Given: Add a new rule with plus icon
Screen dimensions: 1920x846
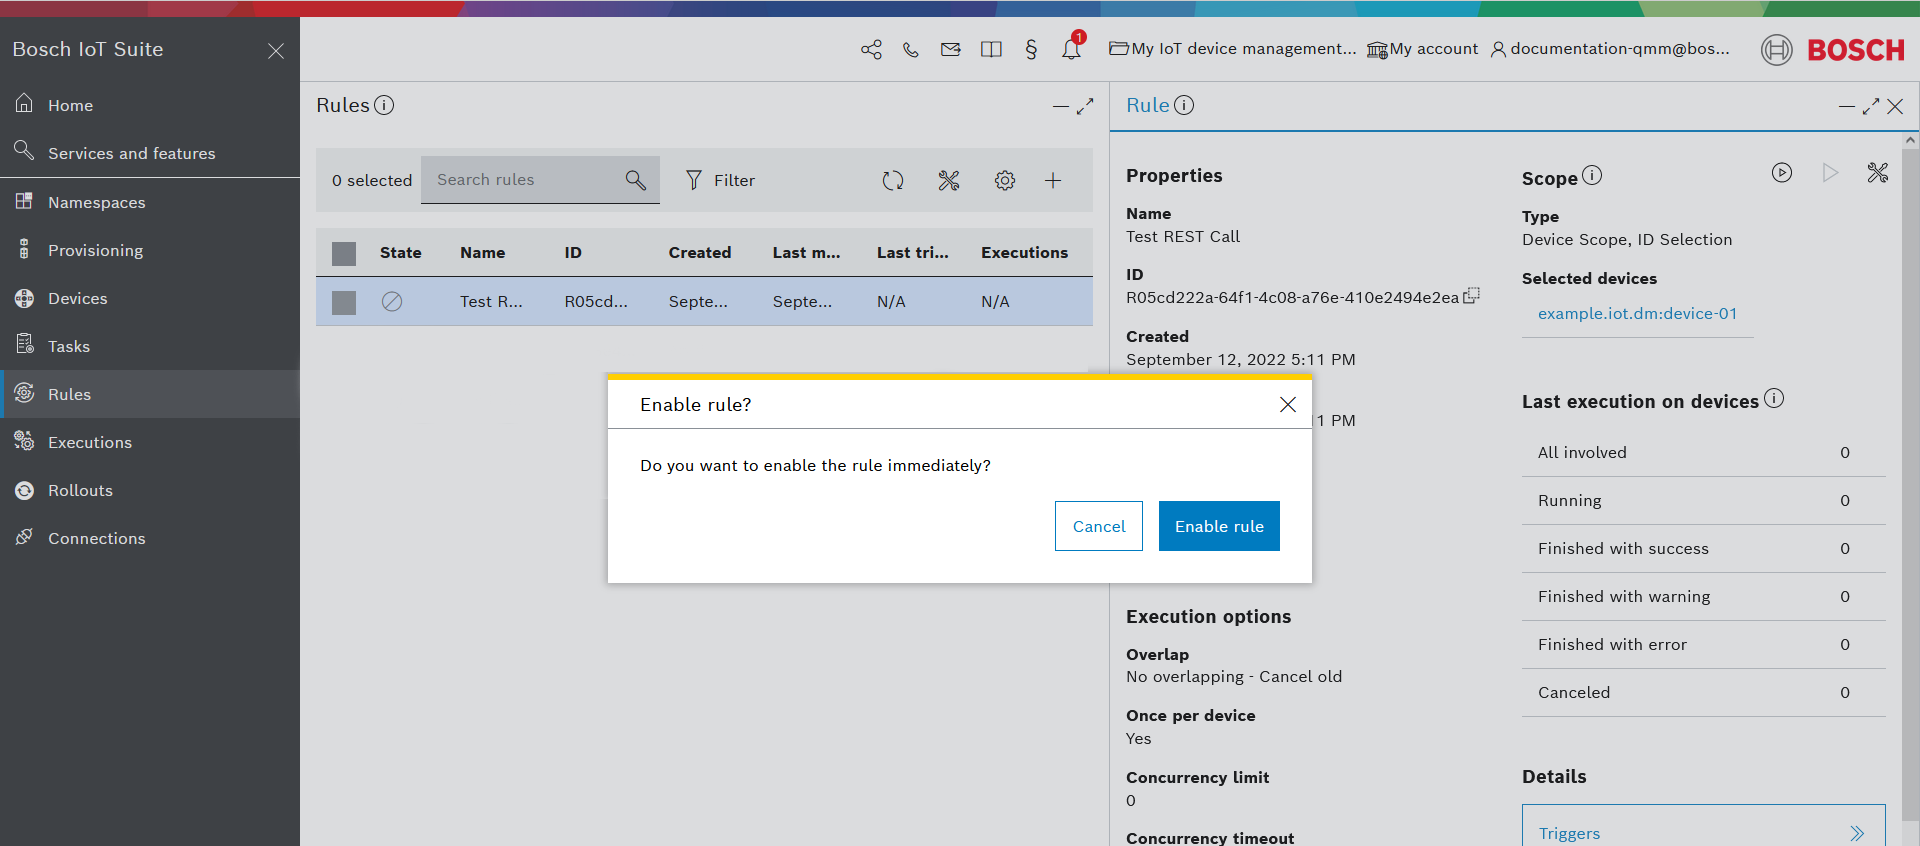Looking at the screenshot, I should click(1053, 180).
